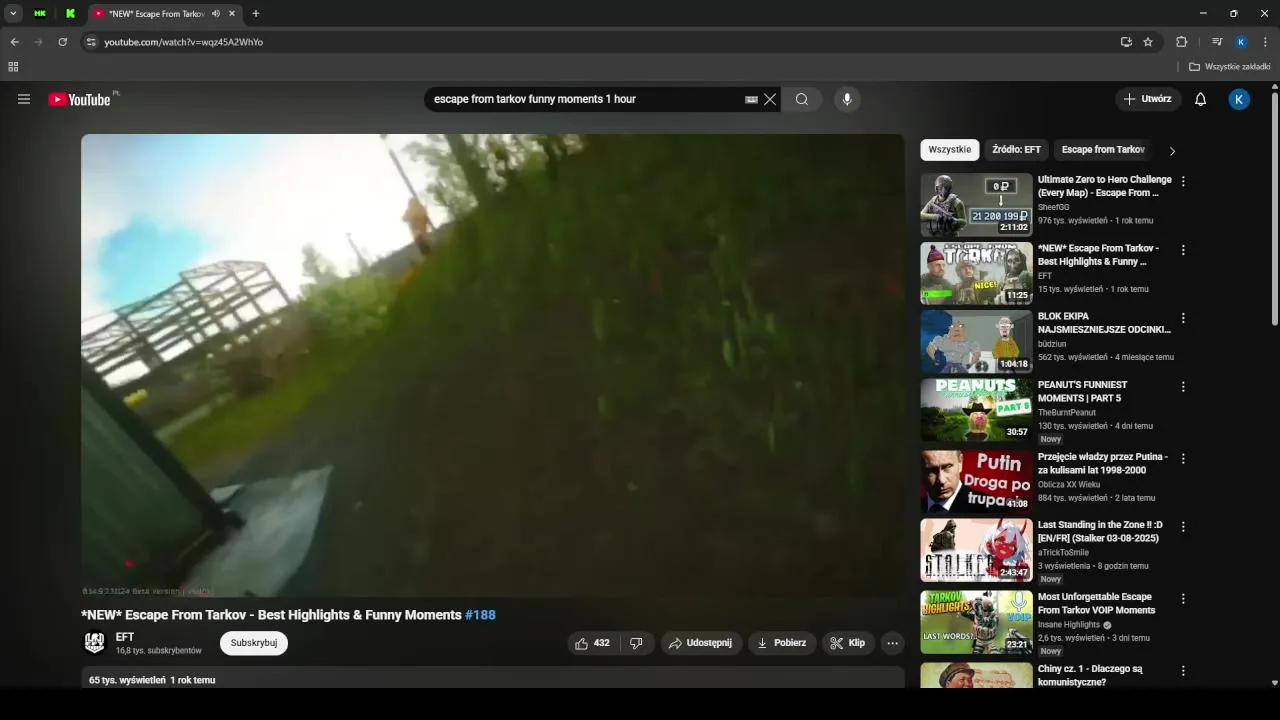This screenshot has width=1280, height=720.
Task: Clear the search box with the X
Action: (x=770, y=99)
